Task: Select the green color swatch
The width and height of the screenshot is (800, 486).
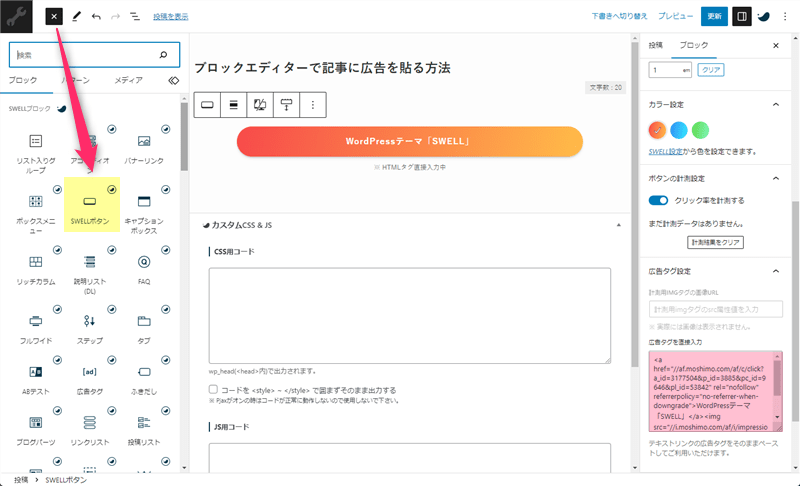Action: click(700, 131)
